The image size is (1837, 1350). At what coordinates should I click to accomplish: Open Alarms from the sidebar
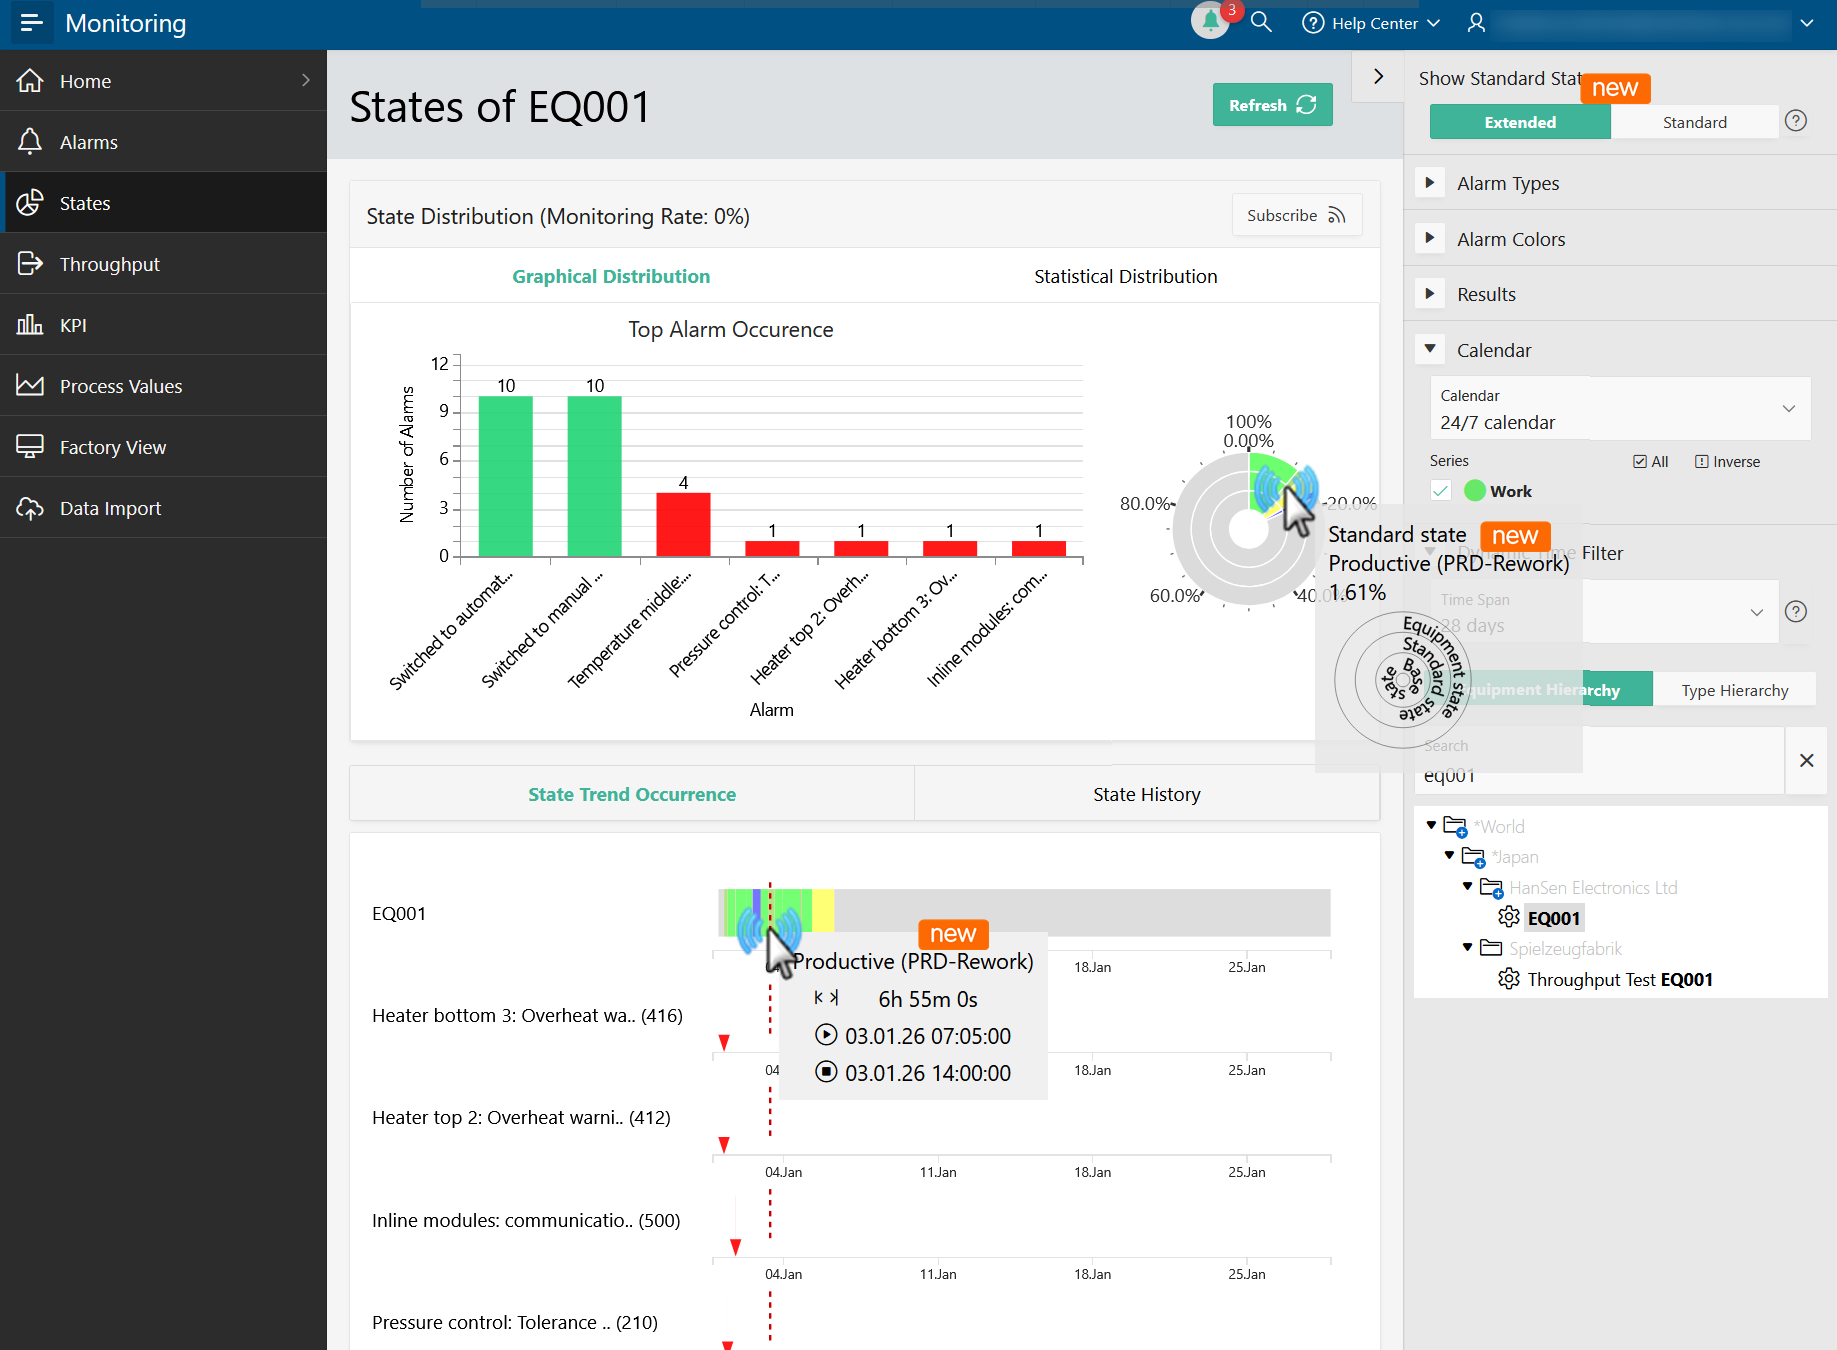pos(88,142)
